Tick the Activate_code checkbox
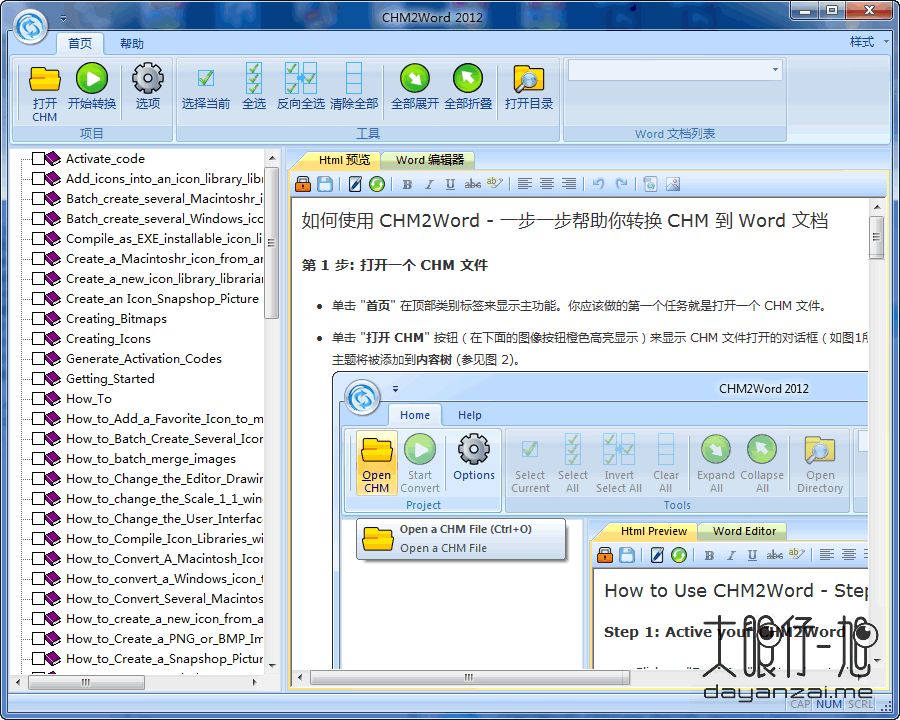 click(x=38, y=158)
